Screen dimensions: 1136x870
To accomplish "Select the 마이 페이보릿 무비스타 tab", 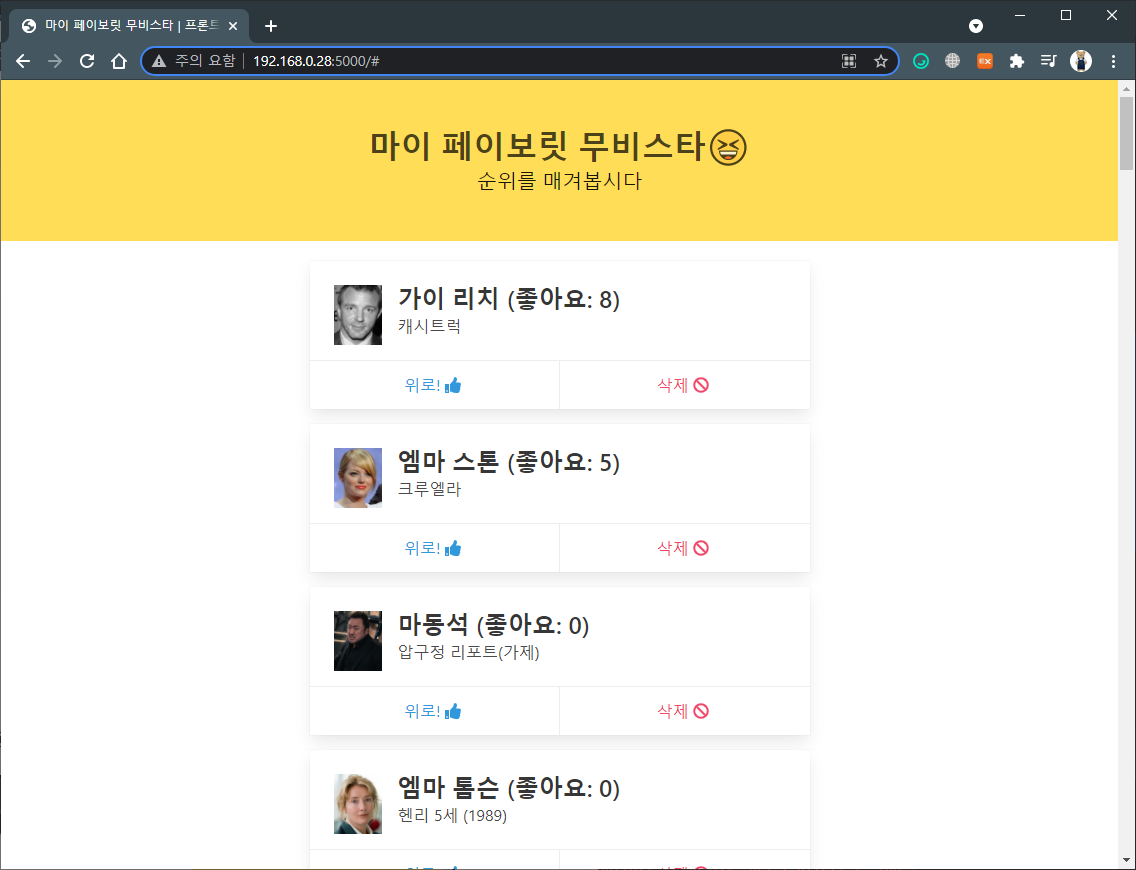I will pyautogui.click(x=129, y=26).
